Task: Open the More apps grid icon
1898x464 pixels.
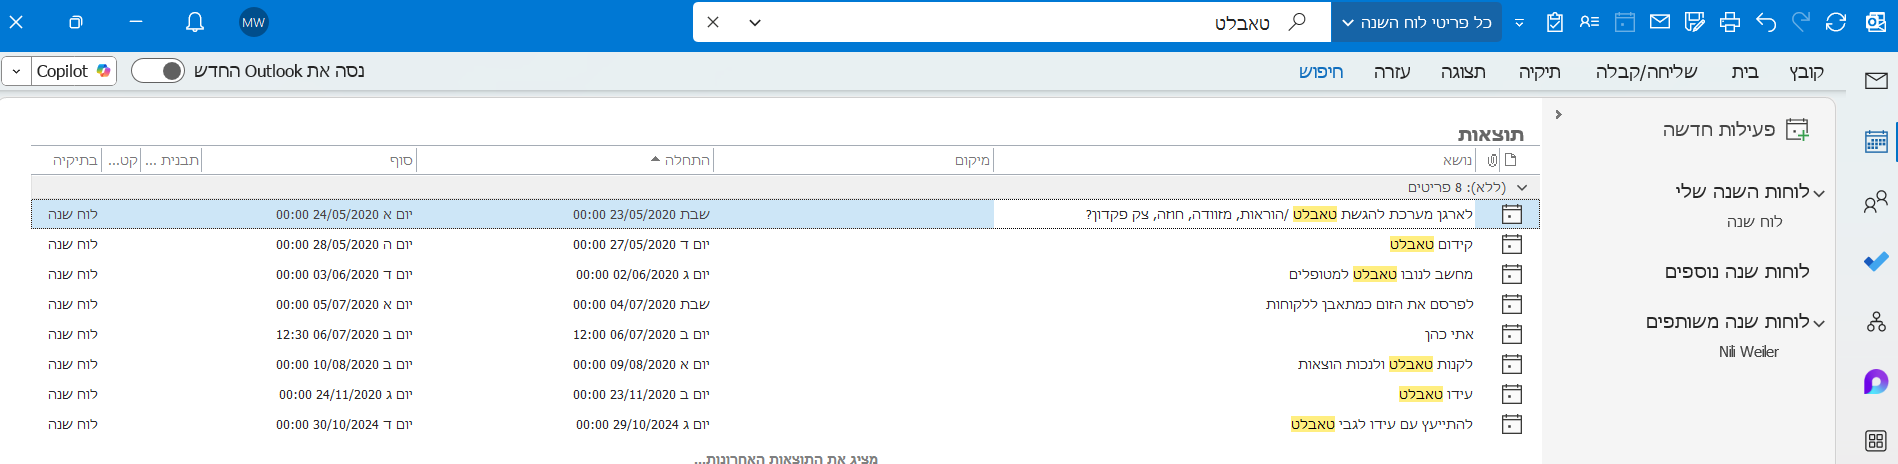Action: coord(1876,441)
